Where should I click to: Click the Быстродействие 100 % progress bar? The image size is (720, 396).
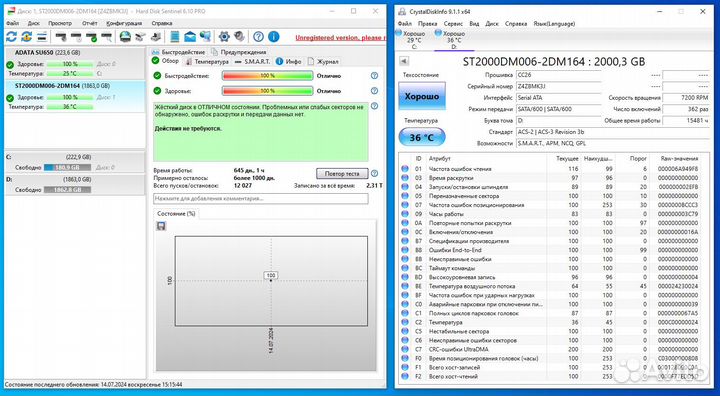click(268, 76)
